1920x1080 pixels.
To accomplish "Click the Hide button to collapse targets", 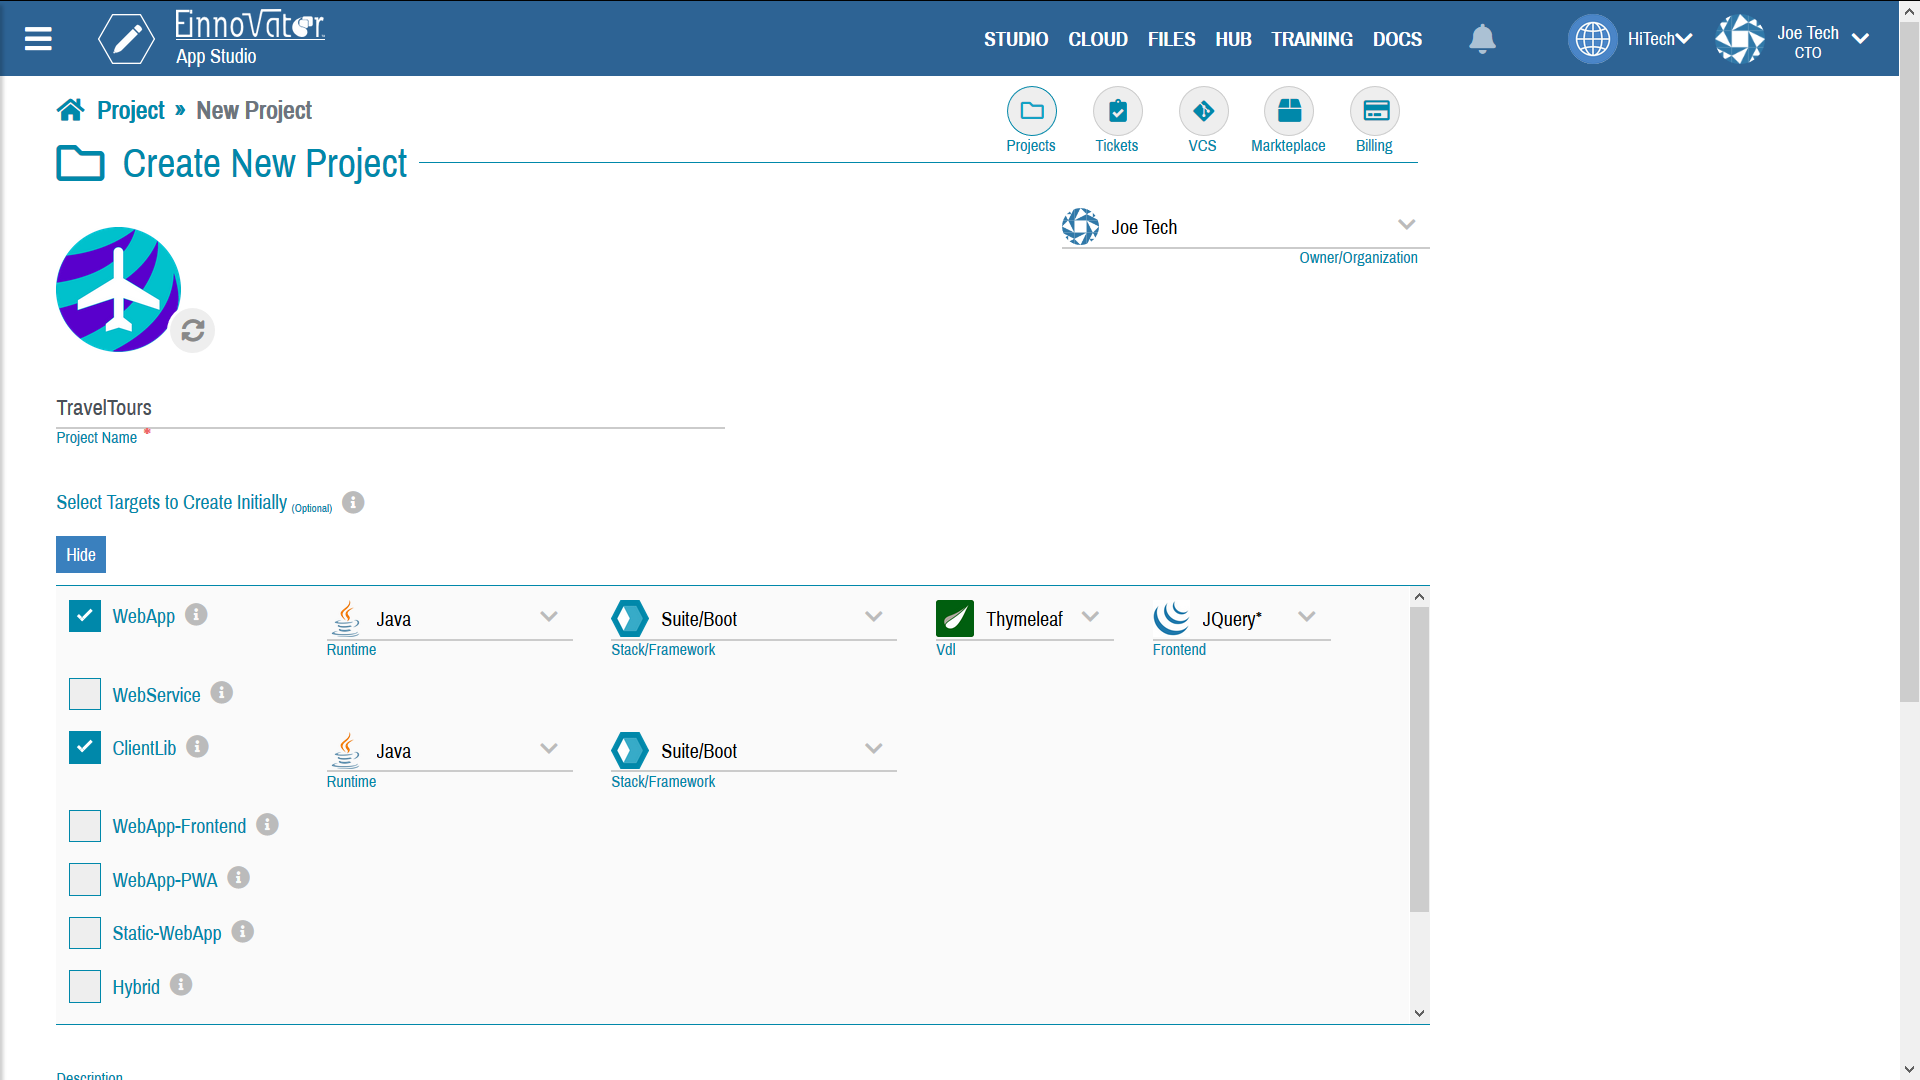I will coord(80,554).
